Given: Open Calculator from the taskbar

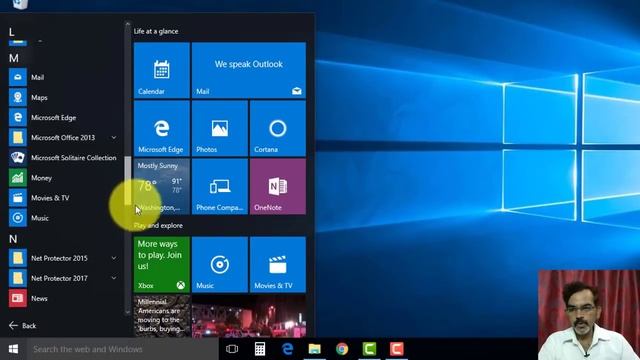Looking at the screenshot, I should pyautogui.click(x=260, y=349).
